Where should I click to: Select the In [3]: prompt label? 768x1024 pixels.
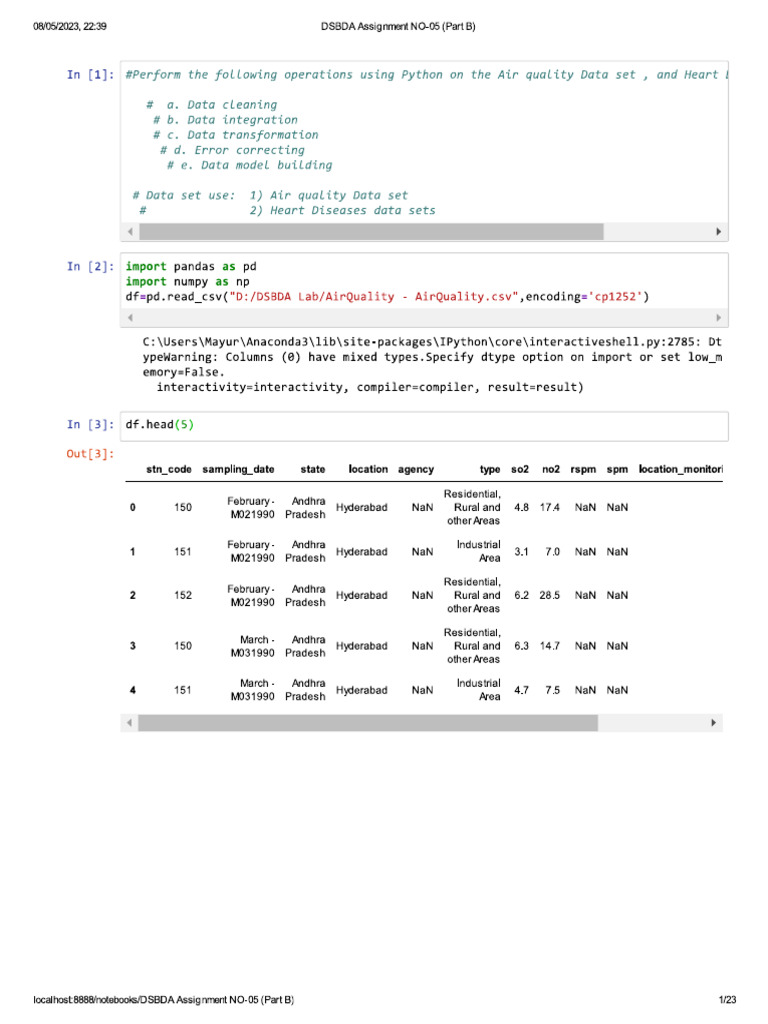coord(90,424)
